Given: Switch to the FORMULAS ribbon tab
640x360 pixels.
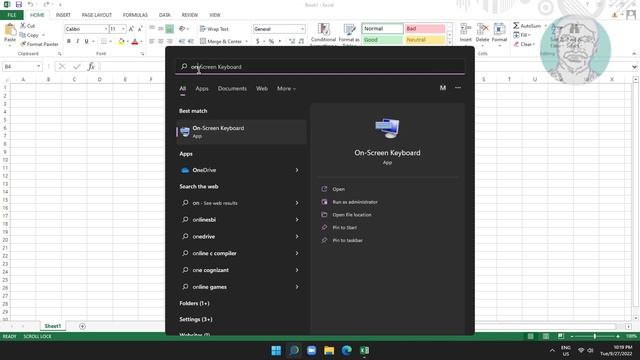Looking at the screenshot, I should pos(135,15).
